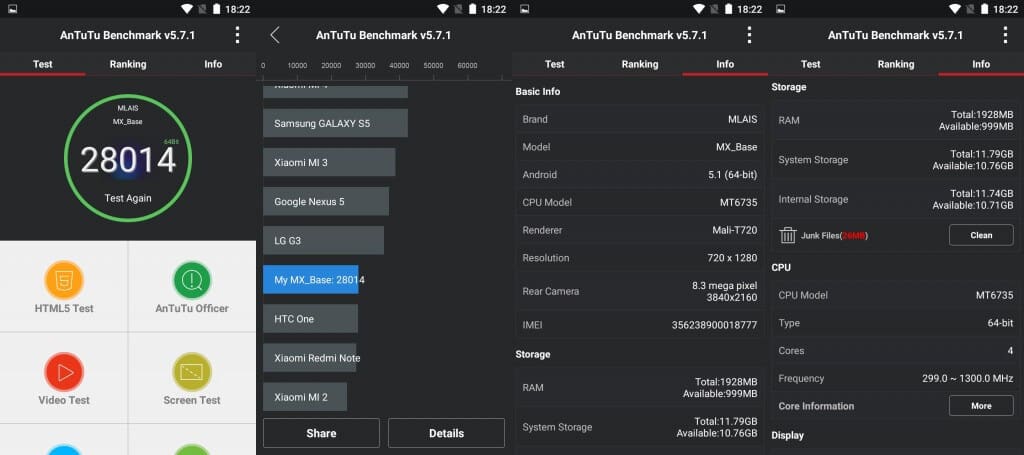Screen dimensions: 1024x455
Task: Open the Screen Test icon
Action: tap(192, 372)
